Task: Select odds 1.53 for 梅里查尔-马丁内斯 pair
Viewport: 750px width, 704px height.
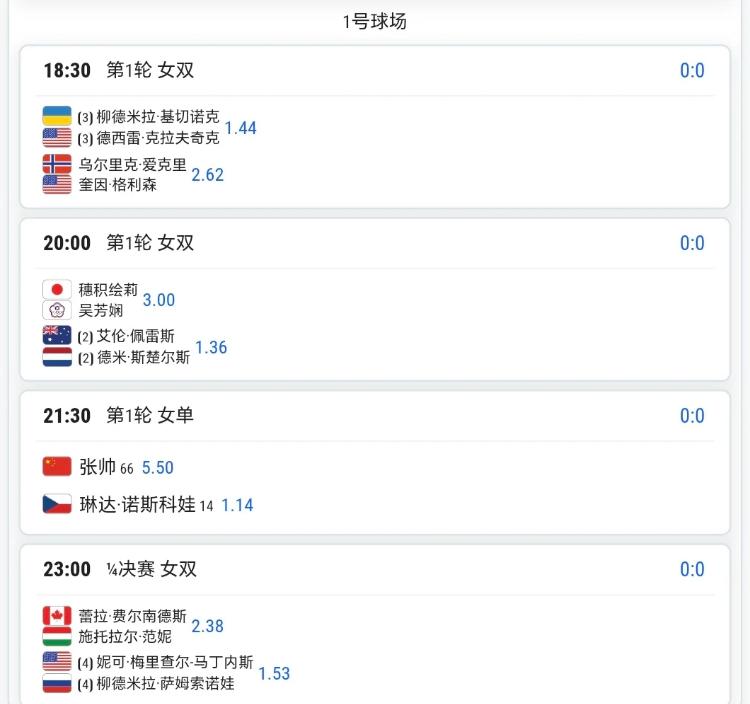Action: 274,673
